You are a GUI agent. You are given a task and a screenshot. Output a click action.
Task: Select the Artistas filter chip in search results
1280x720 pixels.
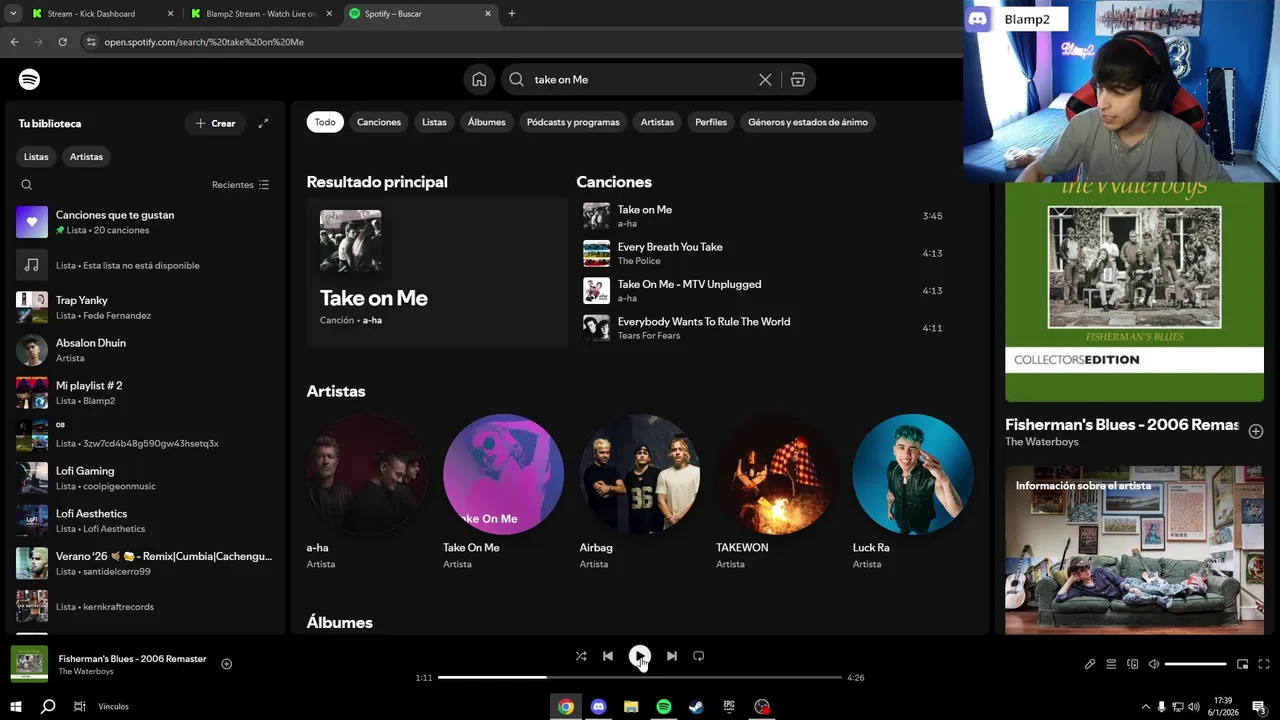[657, 122]
